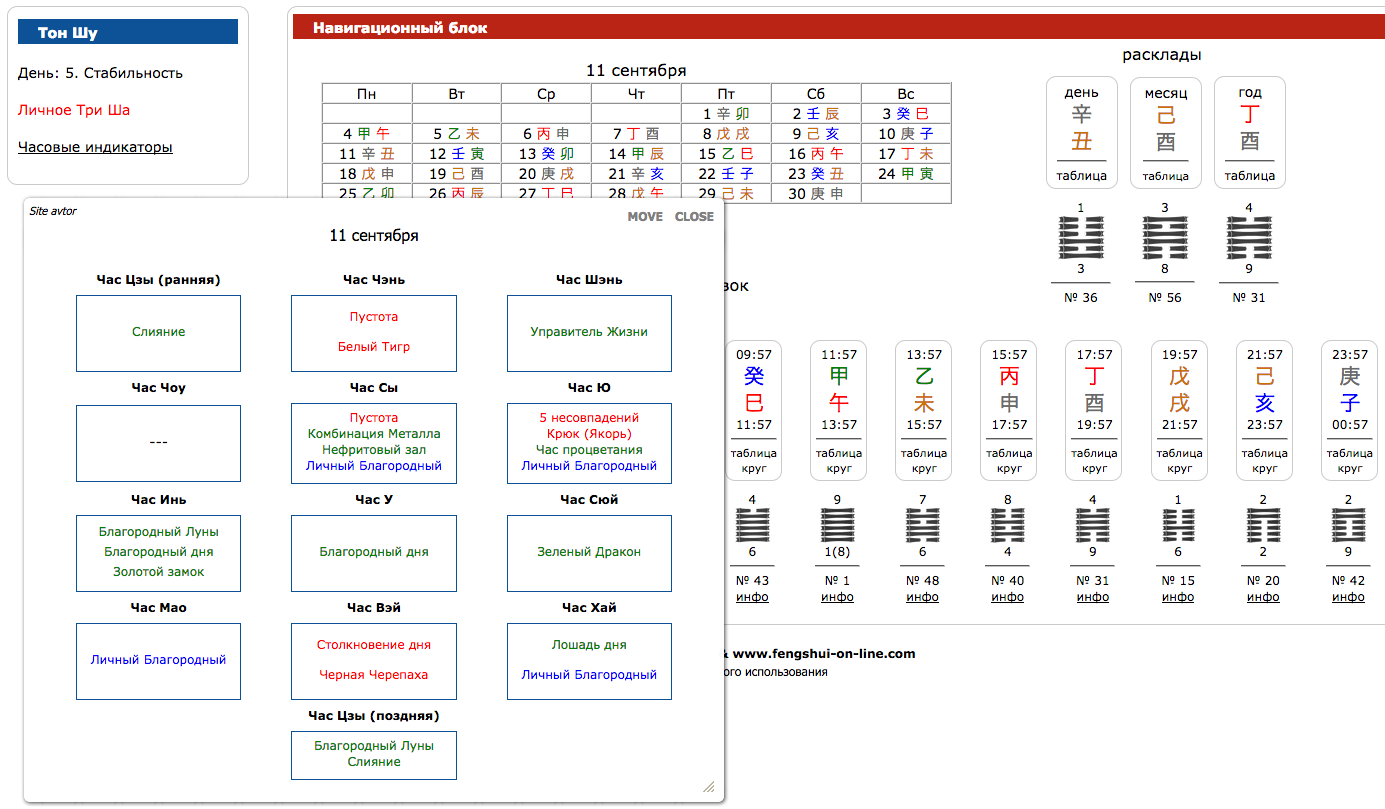The image size is (1385, 809).
Task: Open the Часовые индикаторы link
Action: click(x=95, y=147)
